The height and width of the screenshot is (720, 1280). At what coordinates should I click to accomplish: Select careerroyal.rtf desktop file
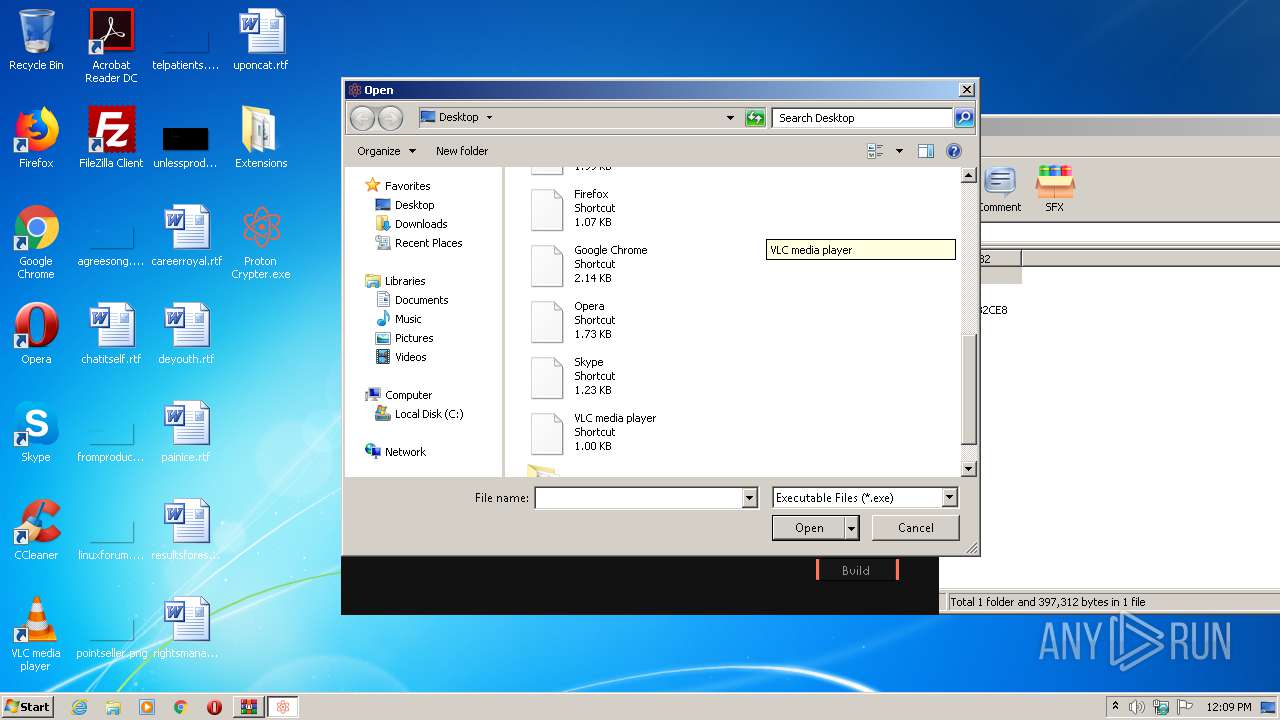(186, 236)
